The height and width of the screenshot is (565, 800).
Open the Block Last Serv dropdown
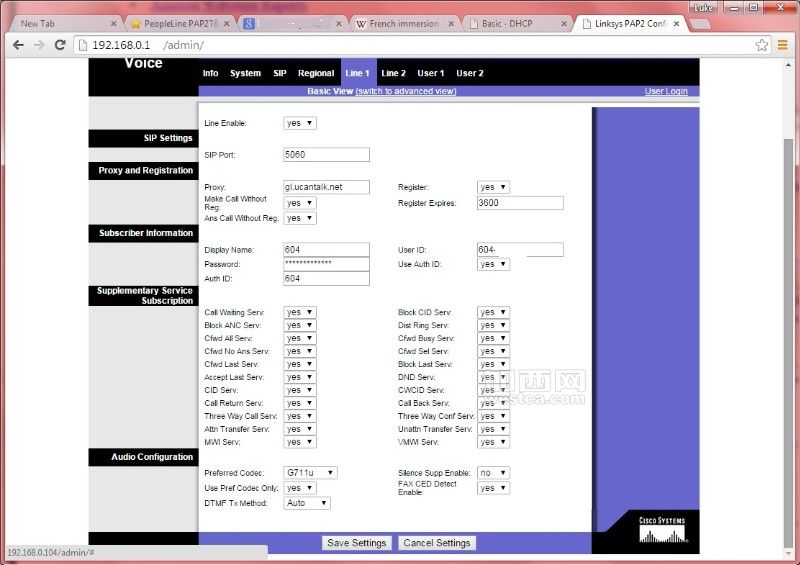493,364
